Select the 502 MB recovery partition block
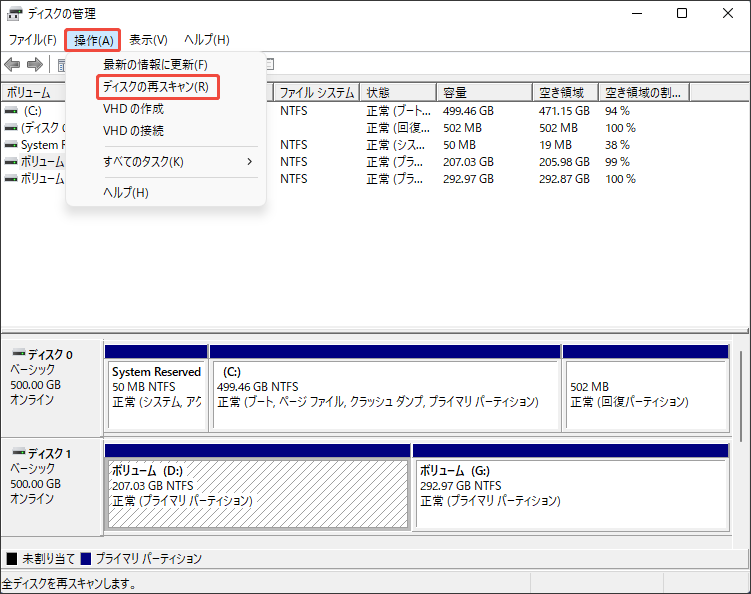751x594 pixels. (647, 394)
